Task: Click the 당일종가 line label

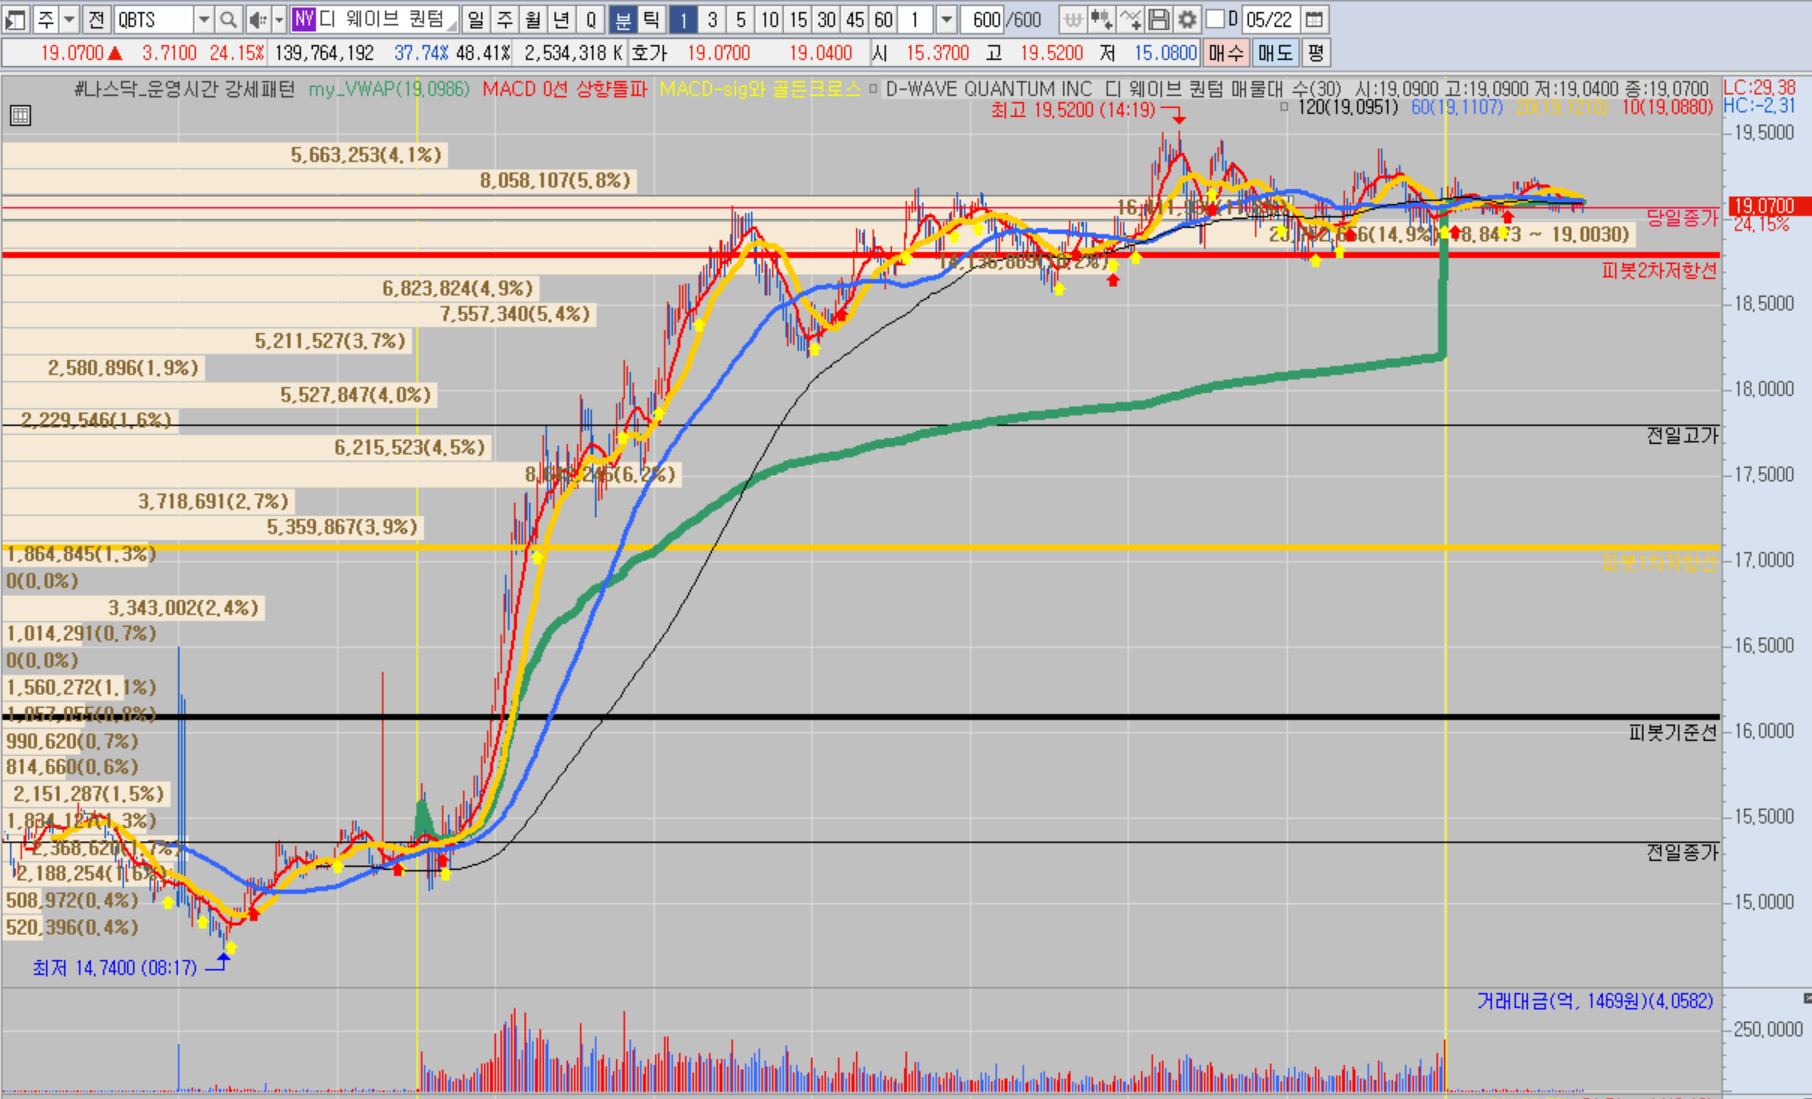Action: coord(1682,217)
